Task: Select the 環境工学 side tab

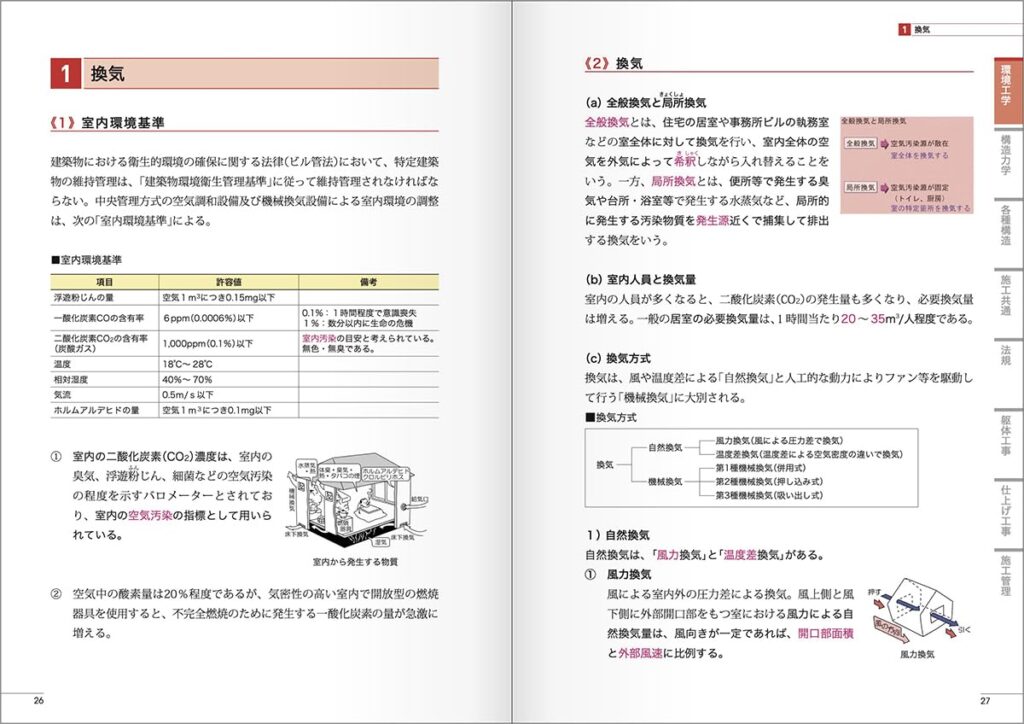Action: tap(1008, 91)
